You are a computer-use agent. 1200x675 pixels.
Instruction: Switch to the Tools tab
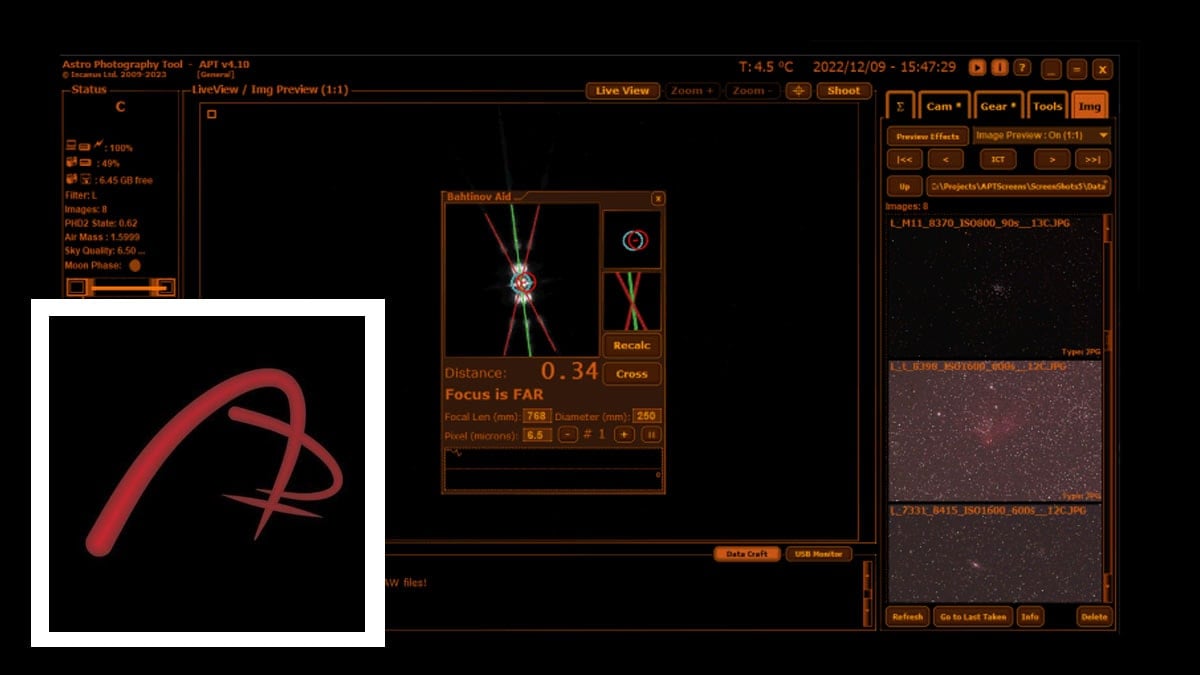[1047, 105]
